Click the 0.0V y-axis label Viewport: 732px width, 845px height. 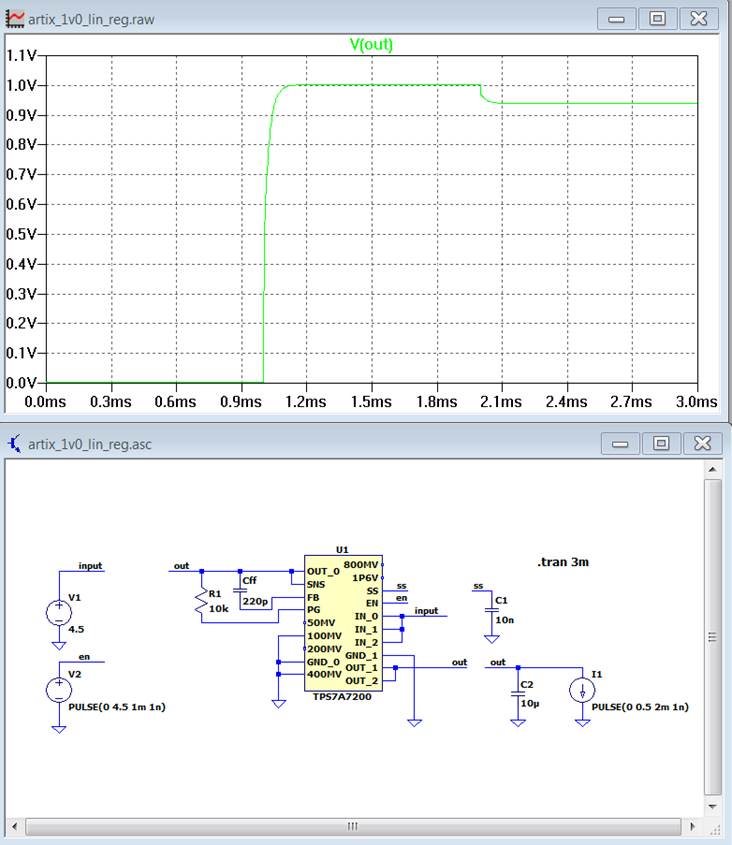pyautogui.click(x=21, y=383)
